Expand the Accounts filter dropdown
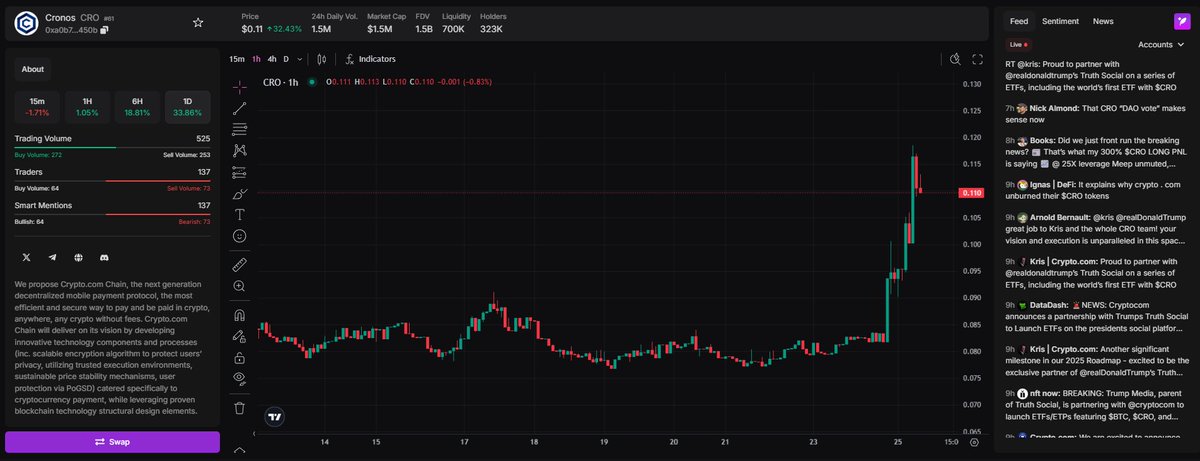The height and width of the screenshot is (461, 1200). (1160, 45)
